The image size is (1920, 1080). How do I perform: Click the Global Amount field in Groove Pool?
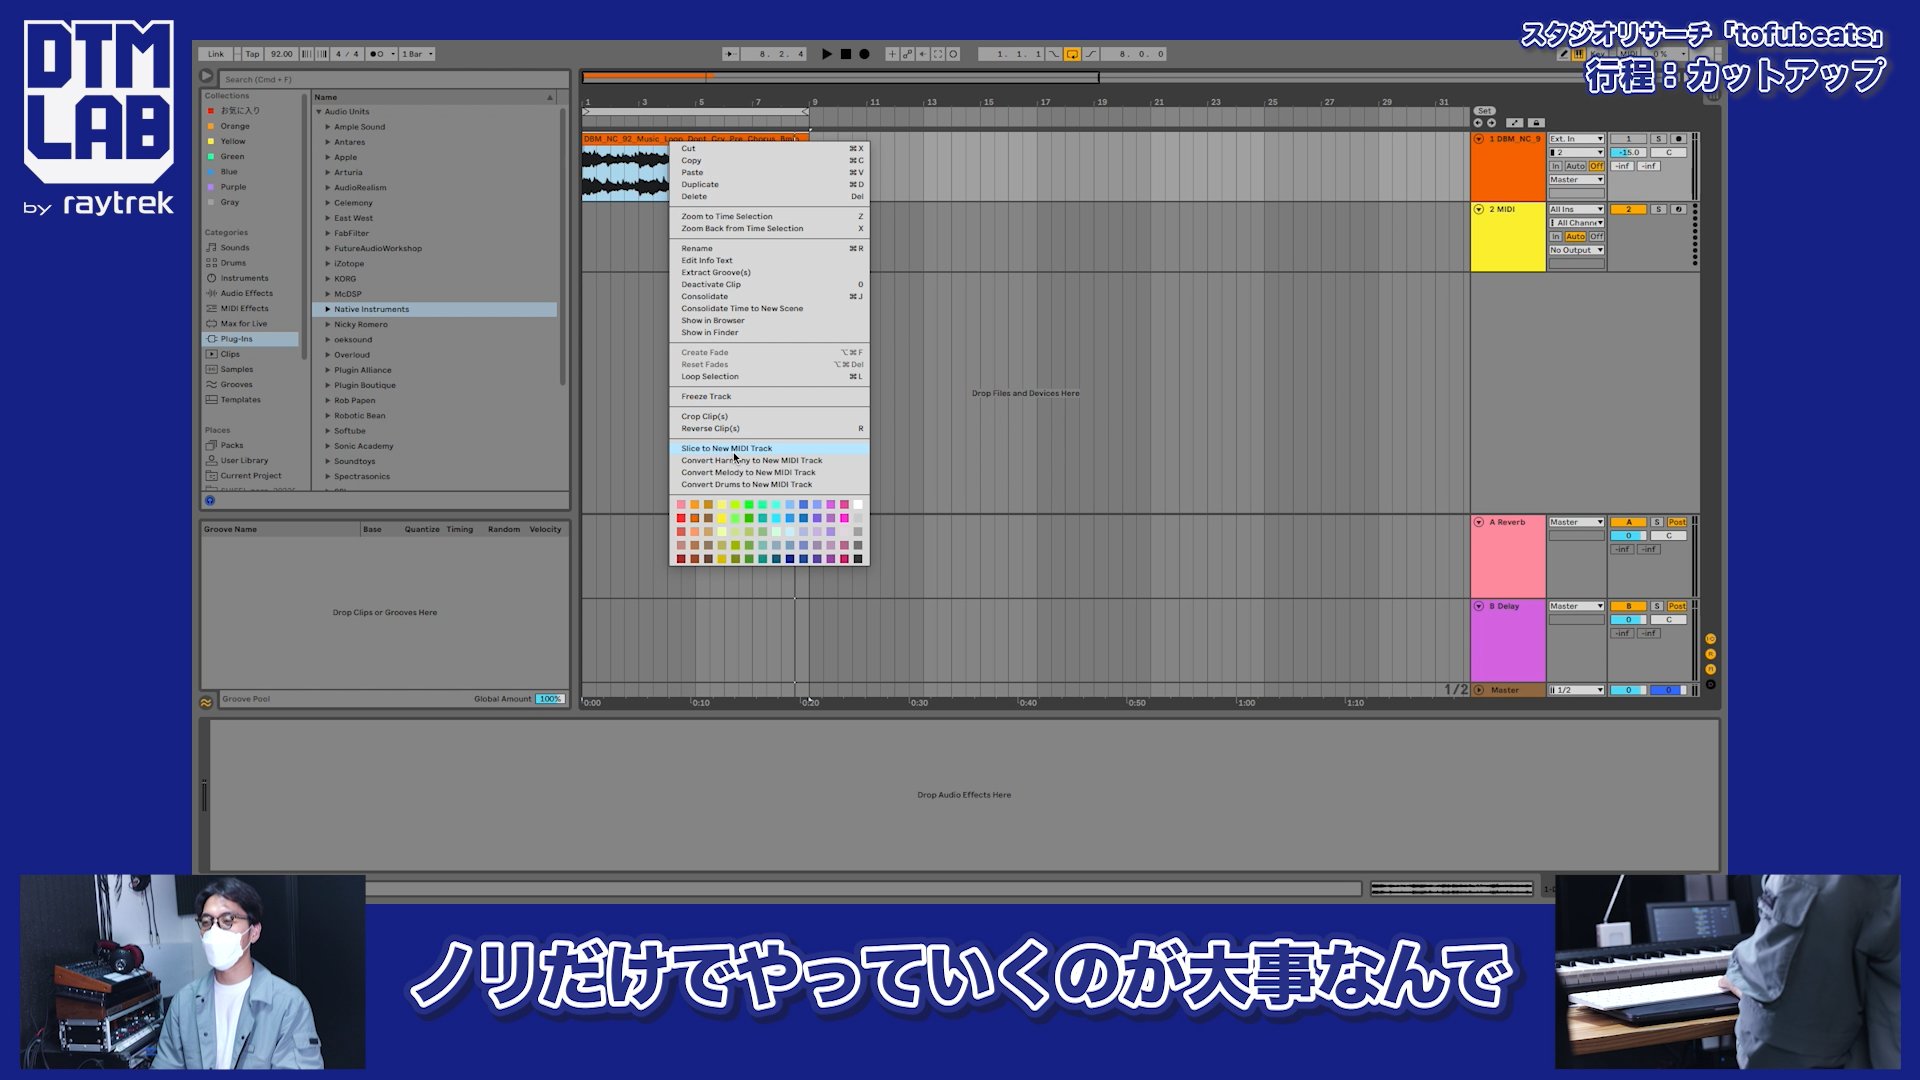pos(549,698)
